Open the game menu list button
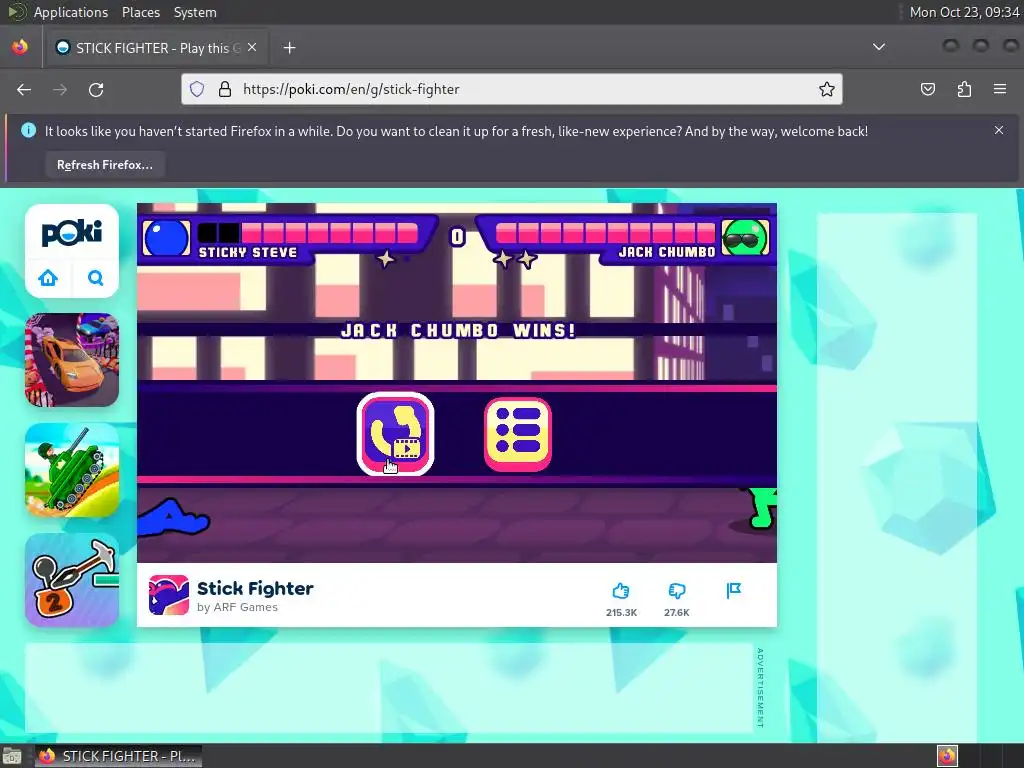 (x=518, y=434)
